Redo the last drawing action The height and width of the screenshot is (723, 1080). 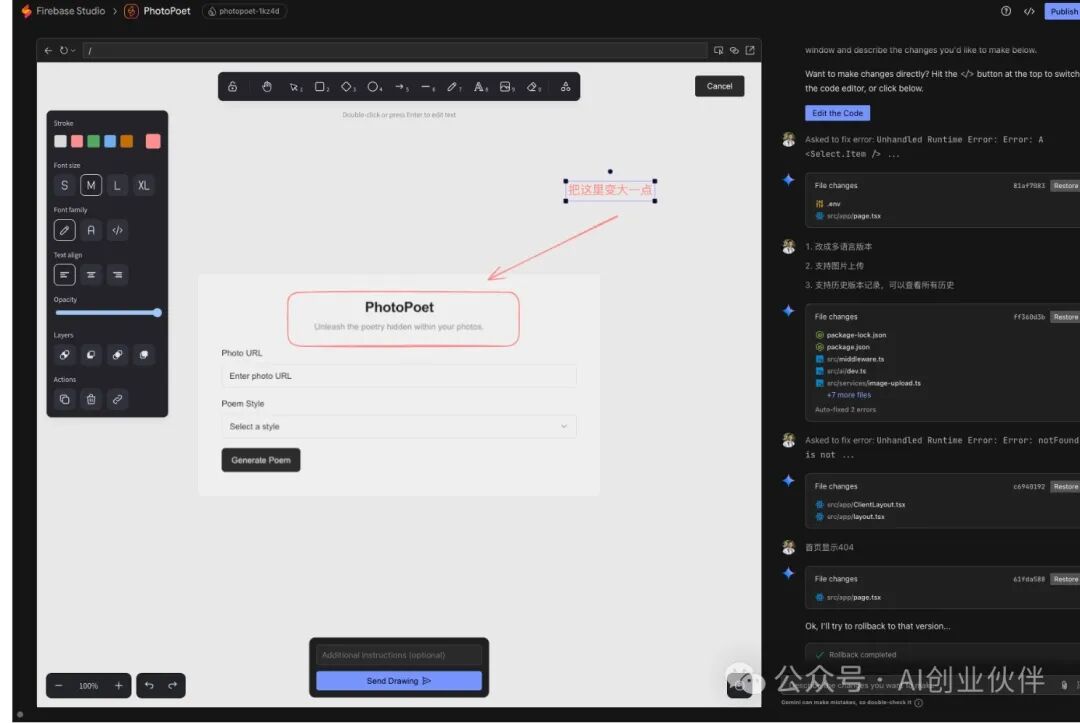point(172,686)
